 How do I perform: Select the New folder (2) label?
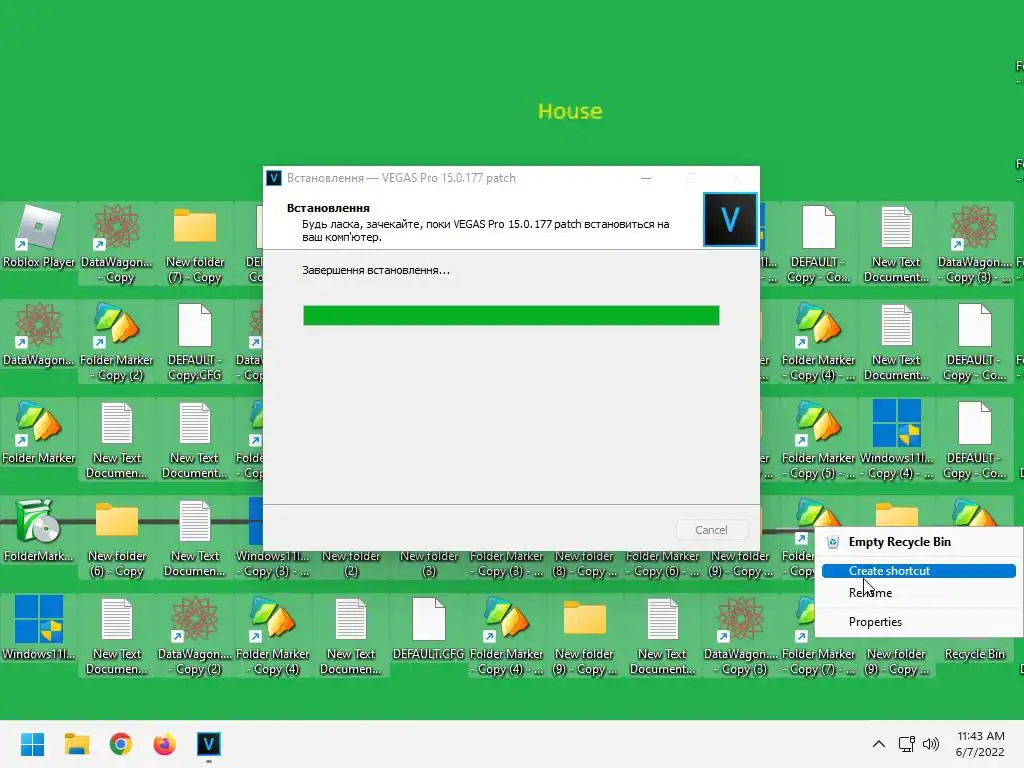pos(351,564)
